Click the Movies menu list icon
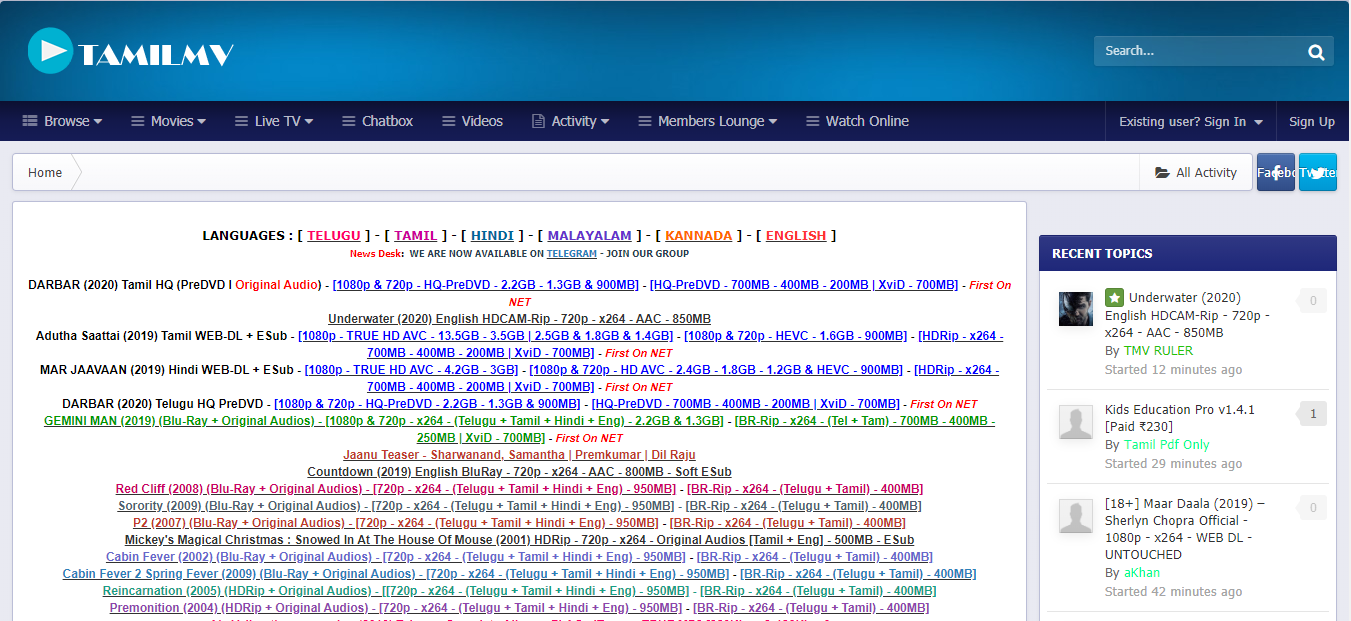 coord(138,121)
